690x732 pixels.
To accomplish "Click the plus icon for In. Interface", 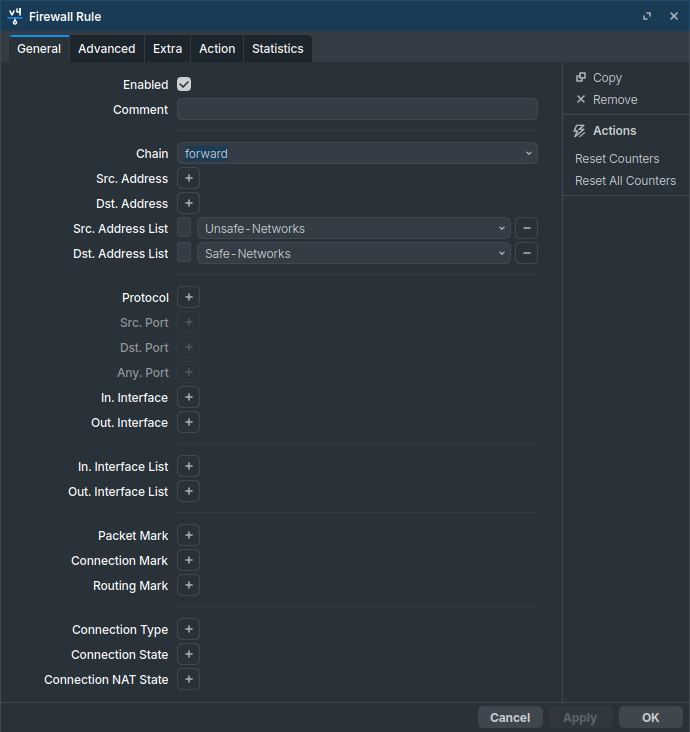I will [x=188, y=398].
